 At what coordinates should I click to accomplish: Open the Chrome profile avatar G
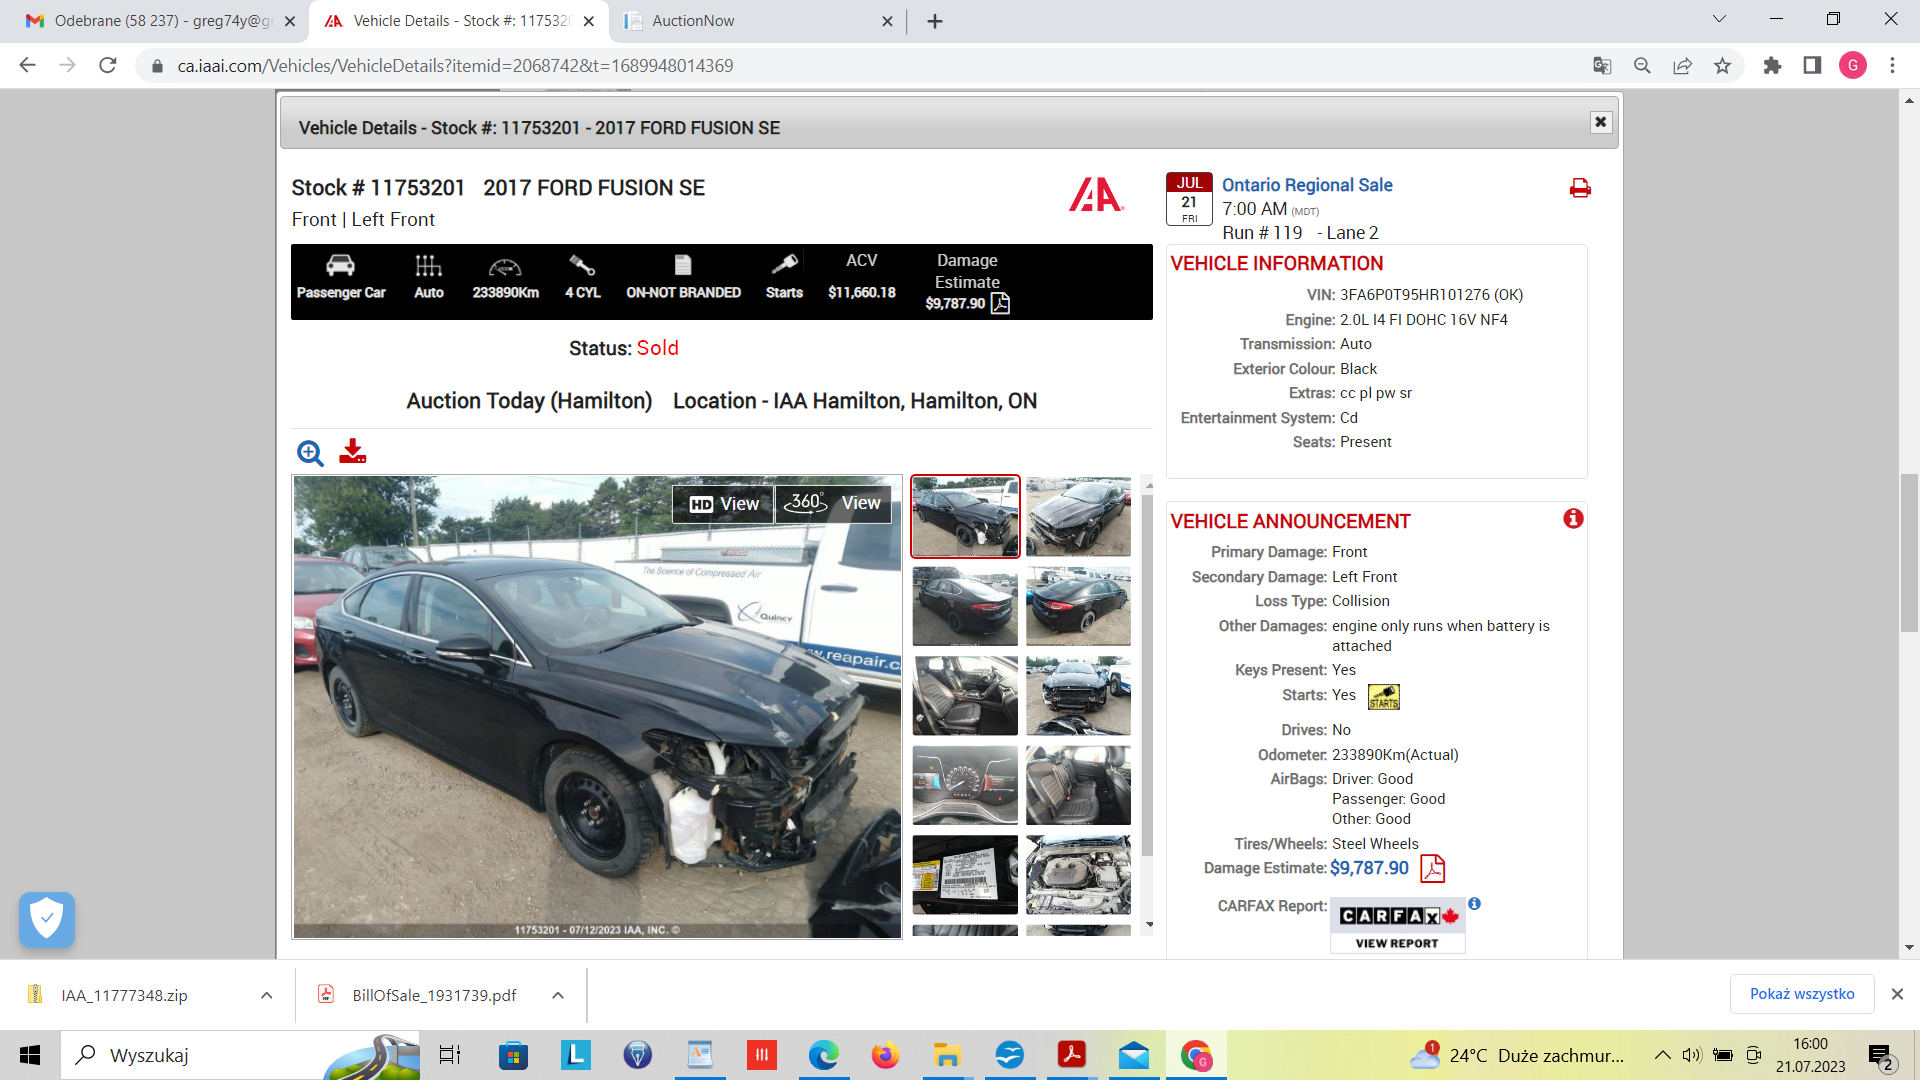[1853, 66]
